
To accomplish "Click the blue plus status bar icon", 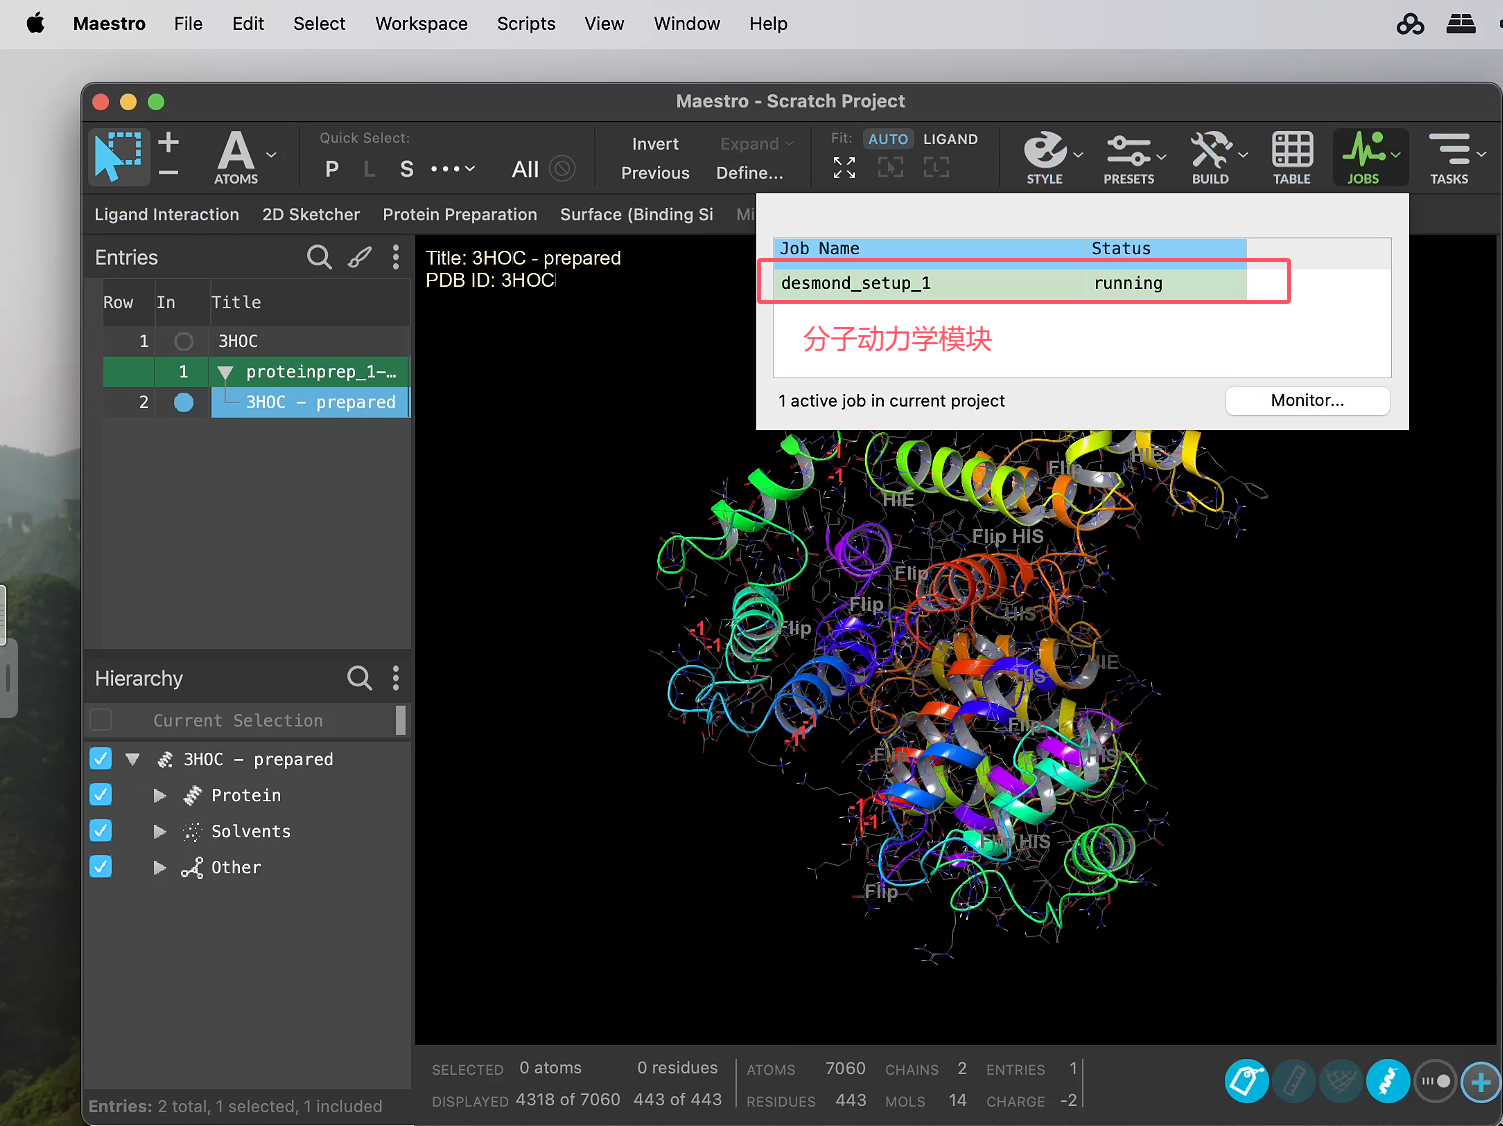I will click(1481, 1081).
